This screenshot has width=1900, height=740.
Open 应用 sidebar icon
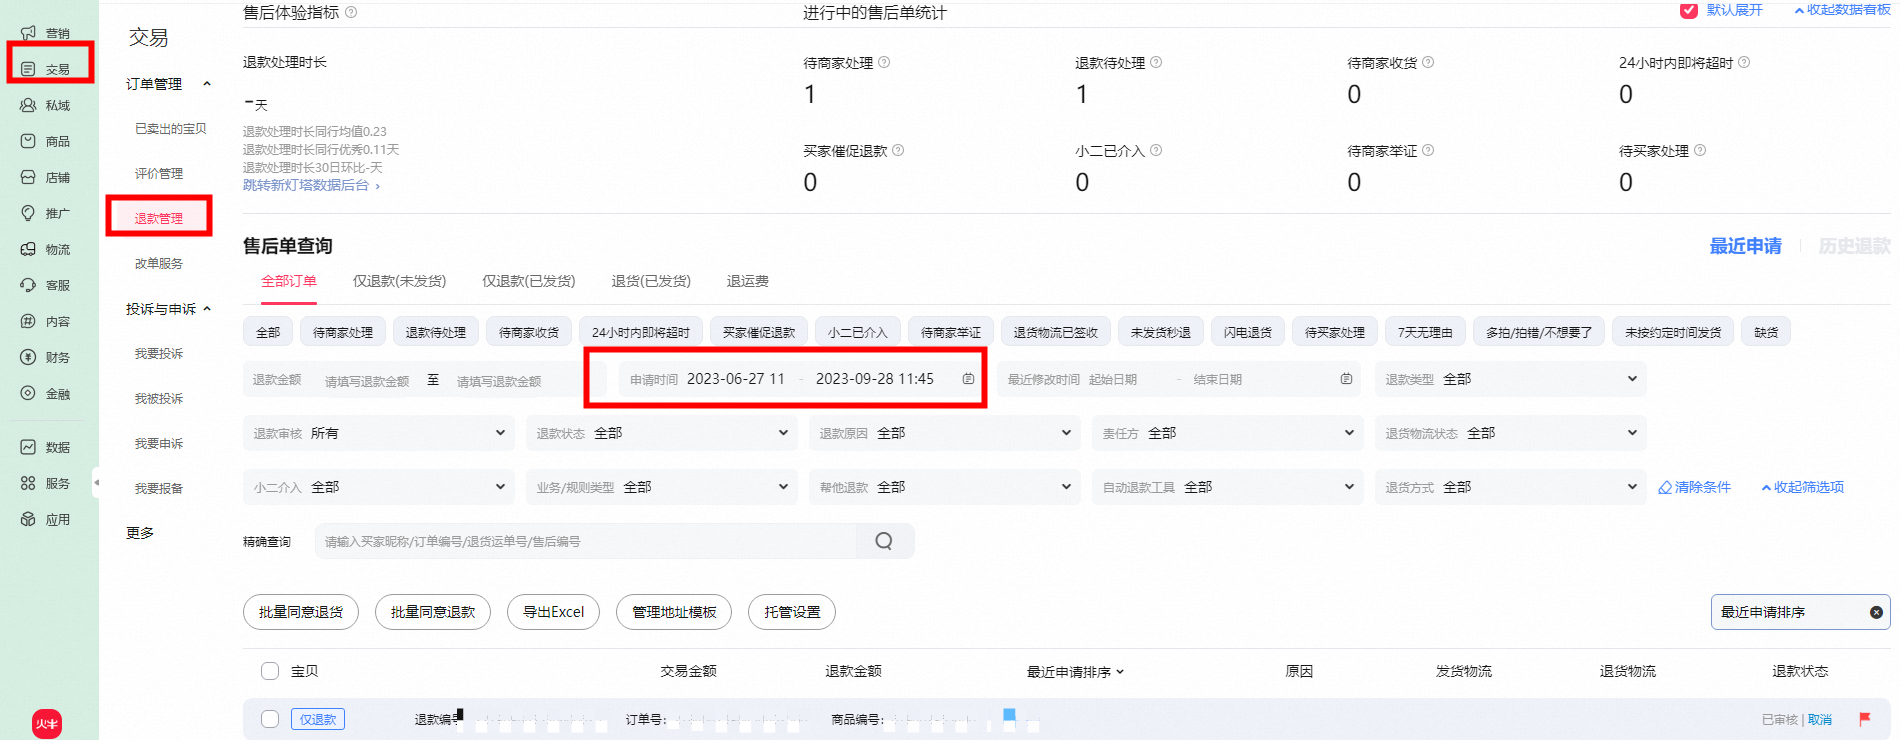[x=28, y=519]
